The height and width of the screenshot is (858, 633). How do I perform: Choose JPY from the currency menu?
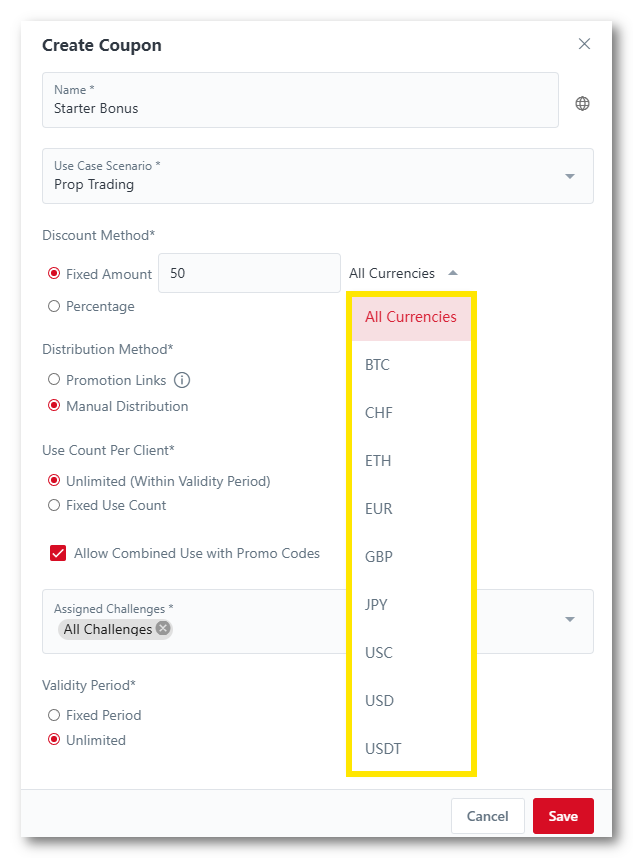376,605
